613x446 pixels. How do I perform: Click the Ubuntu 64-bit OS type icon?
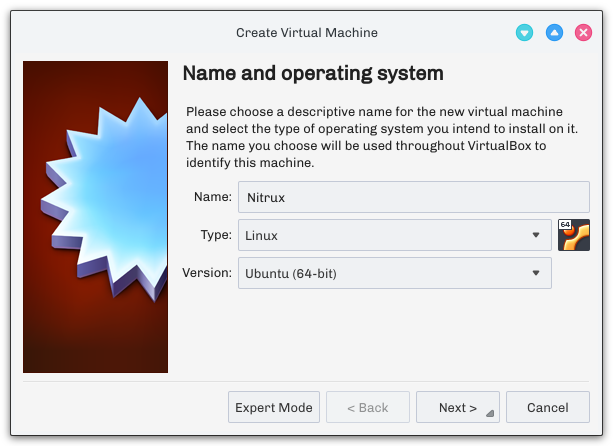pyautogui.click(x=574, y=235)
